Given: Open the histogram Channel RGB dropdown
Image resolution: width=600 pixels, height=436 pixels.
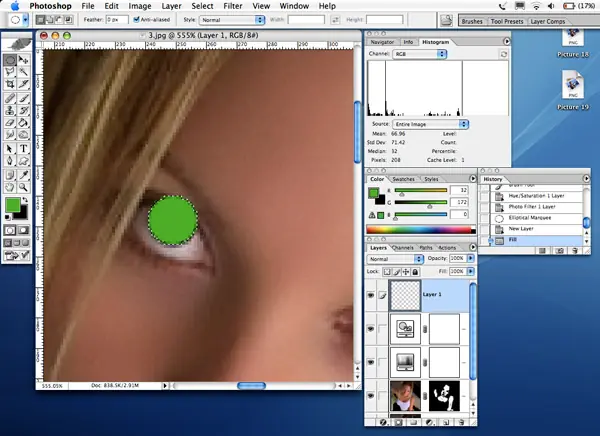Looking at the screenshot, I should 419,54.
